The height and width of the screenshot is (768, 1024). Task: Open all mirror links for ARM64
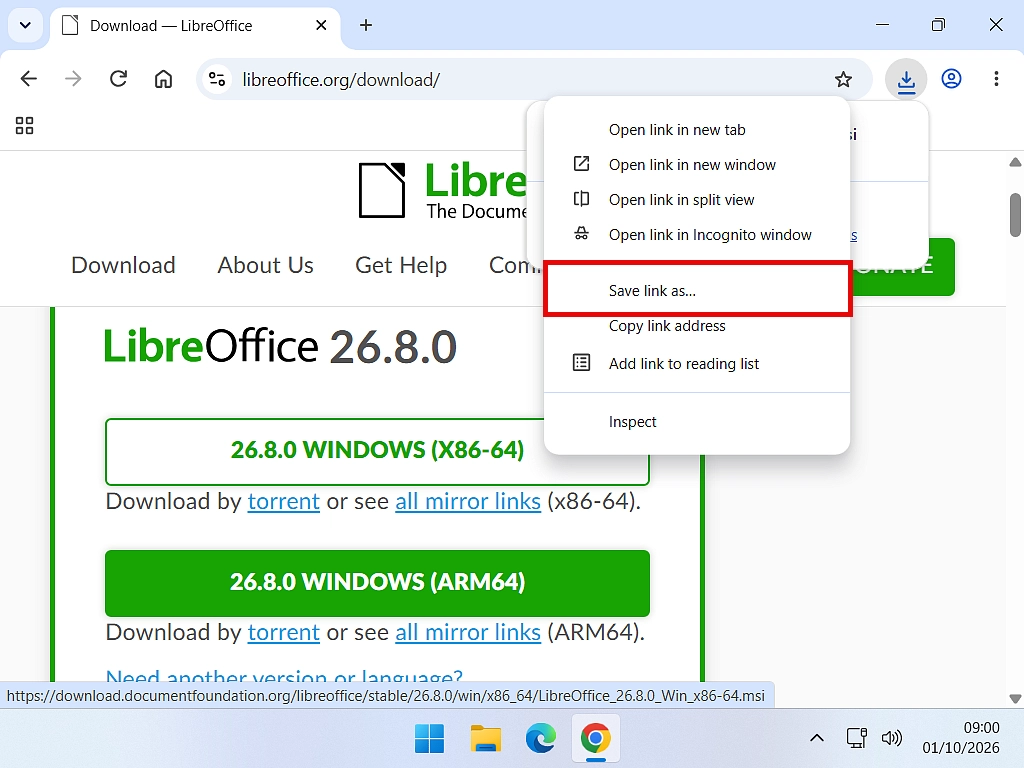click(468, 632)
